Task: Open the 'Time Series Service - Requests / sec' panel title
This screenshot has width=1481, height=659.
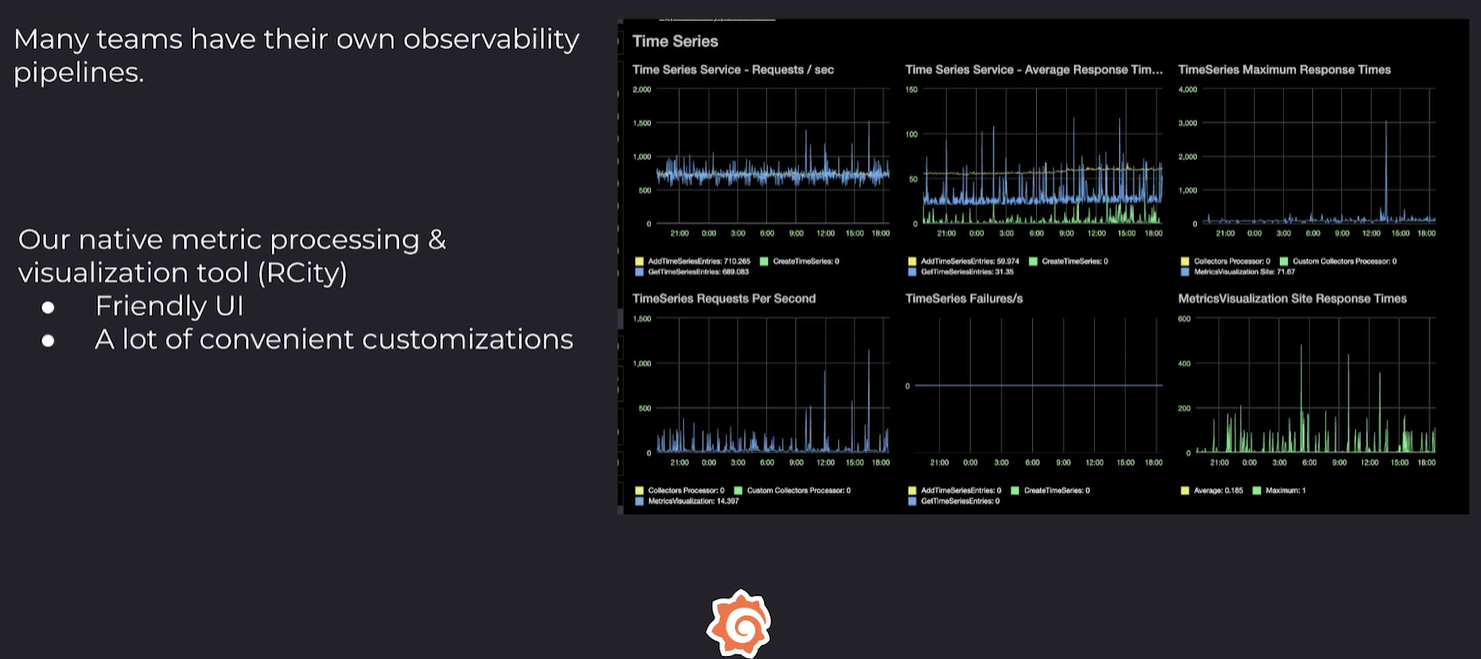Action: (x=733, y=70)
